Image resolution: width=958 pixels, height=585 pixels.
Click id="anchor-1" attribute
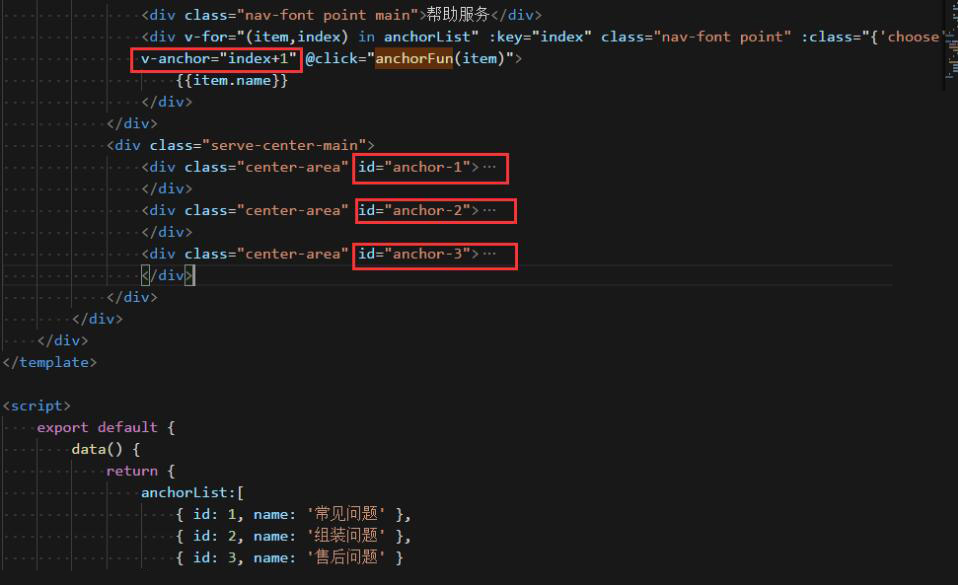click(414, 167)
